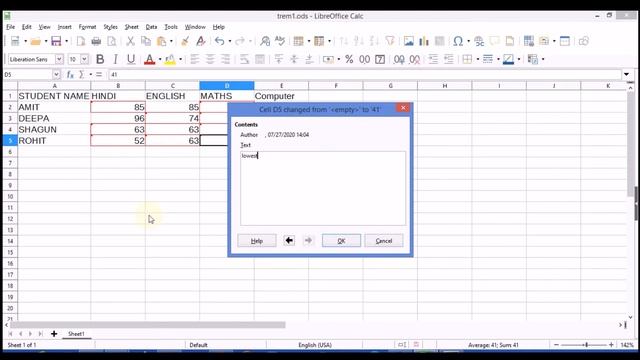Click the Clear Direct Formatting icon
Screen dimensions: 640x360
click(x=200, y=41)
